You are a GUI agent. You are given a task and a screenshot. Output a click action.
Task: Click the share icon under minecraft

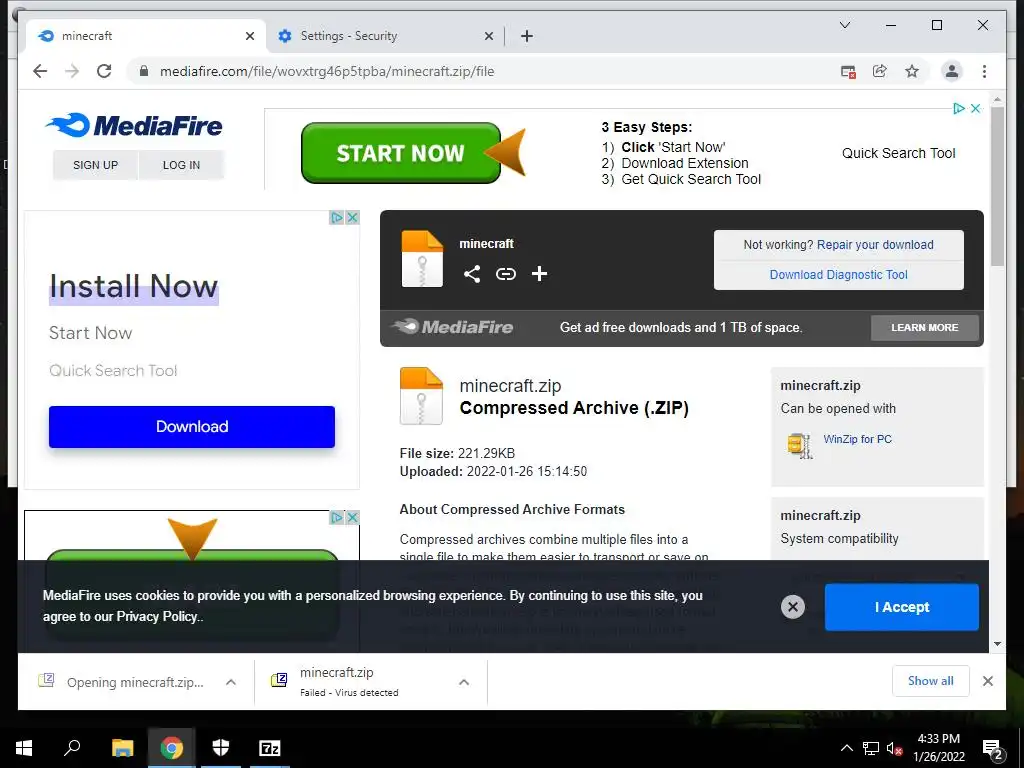click(472, 274)
